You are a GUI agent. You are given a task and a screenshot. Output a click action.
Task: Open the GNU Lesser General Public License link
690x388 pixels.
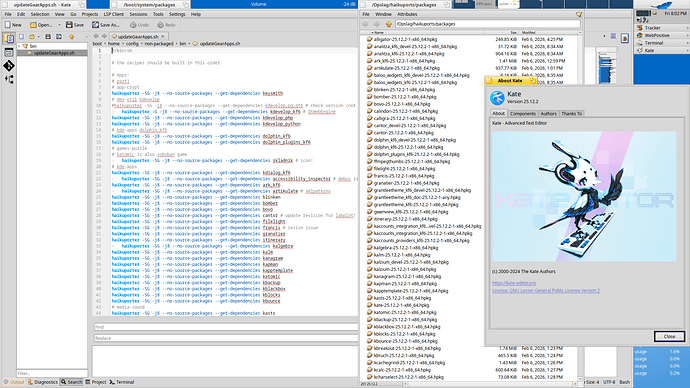pyautogui.click(x=546, y=290)
